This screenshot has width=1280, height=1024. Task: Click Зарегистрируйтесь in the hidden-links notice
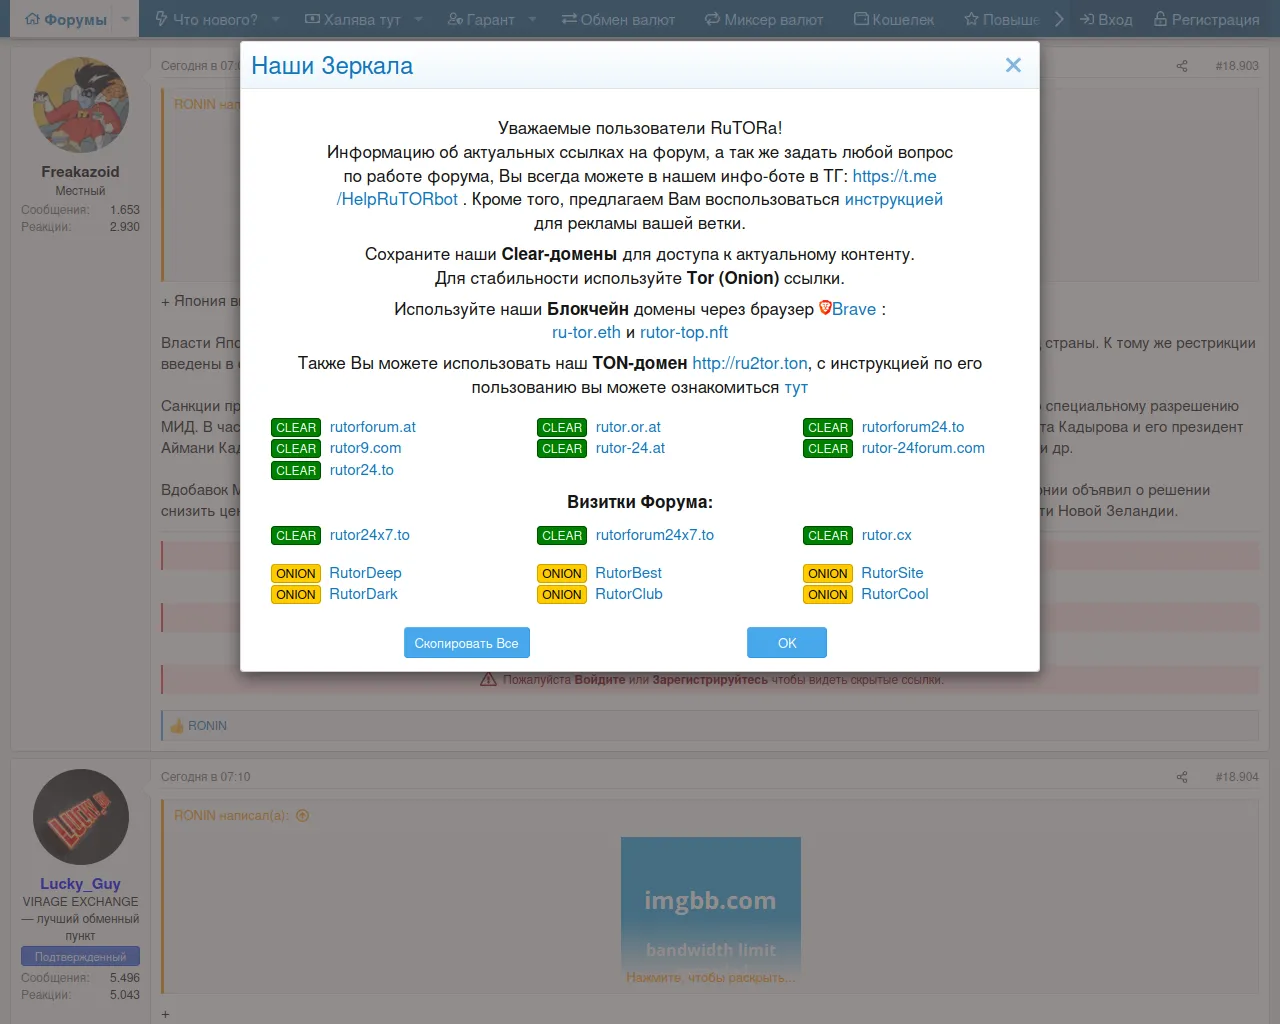(710, 680)
